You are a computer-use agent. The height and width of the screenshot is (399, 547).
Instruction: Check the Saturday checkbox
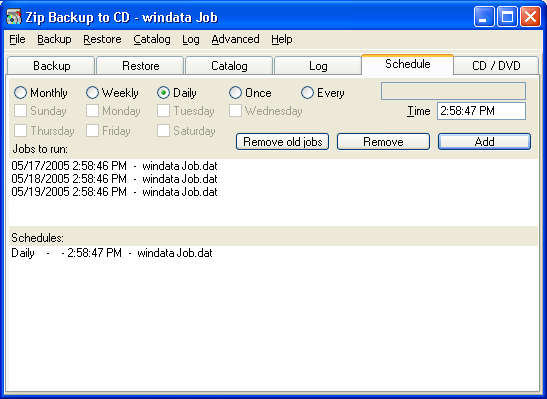tap(186, 131)
